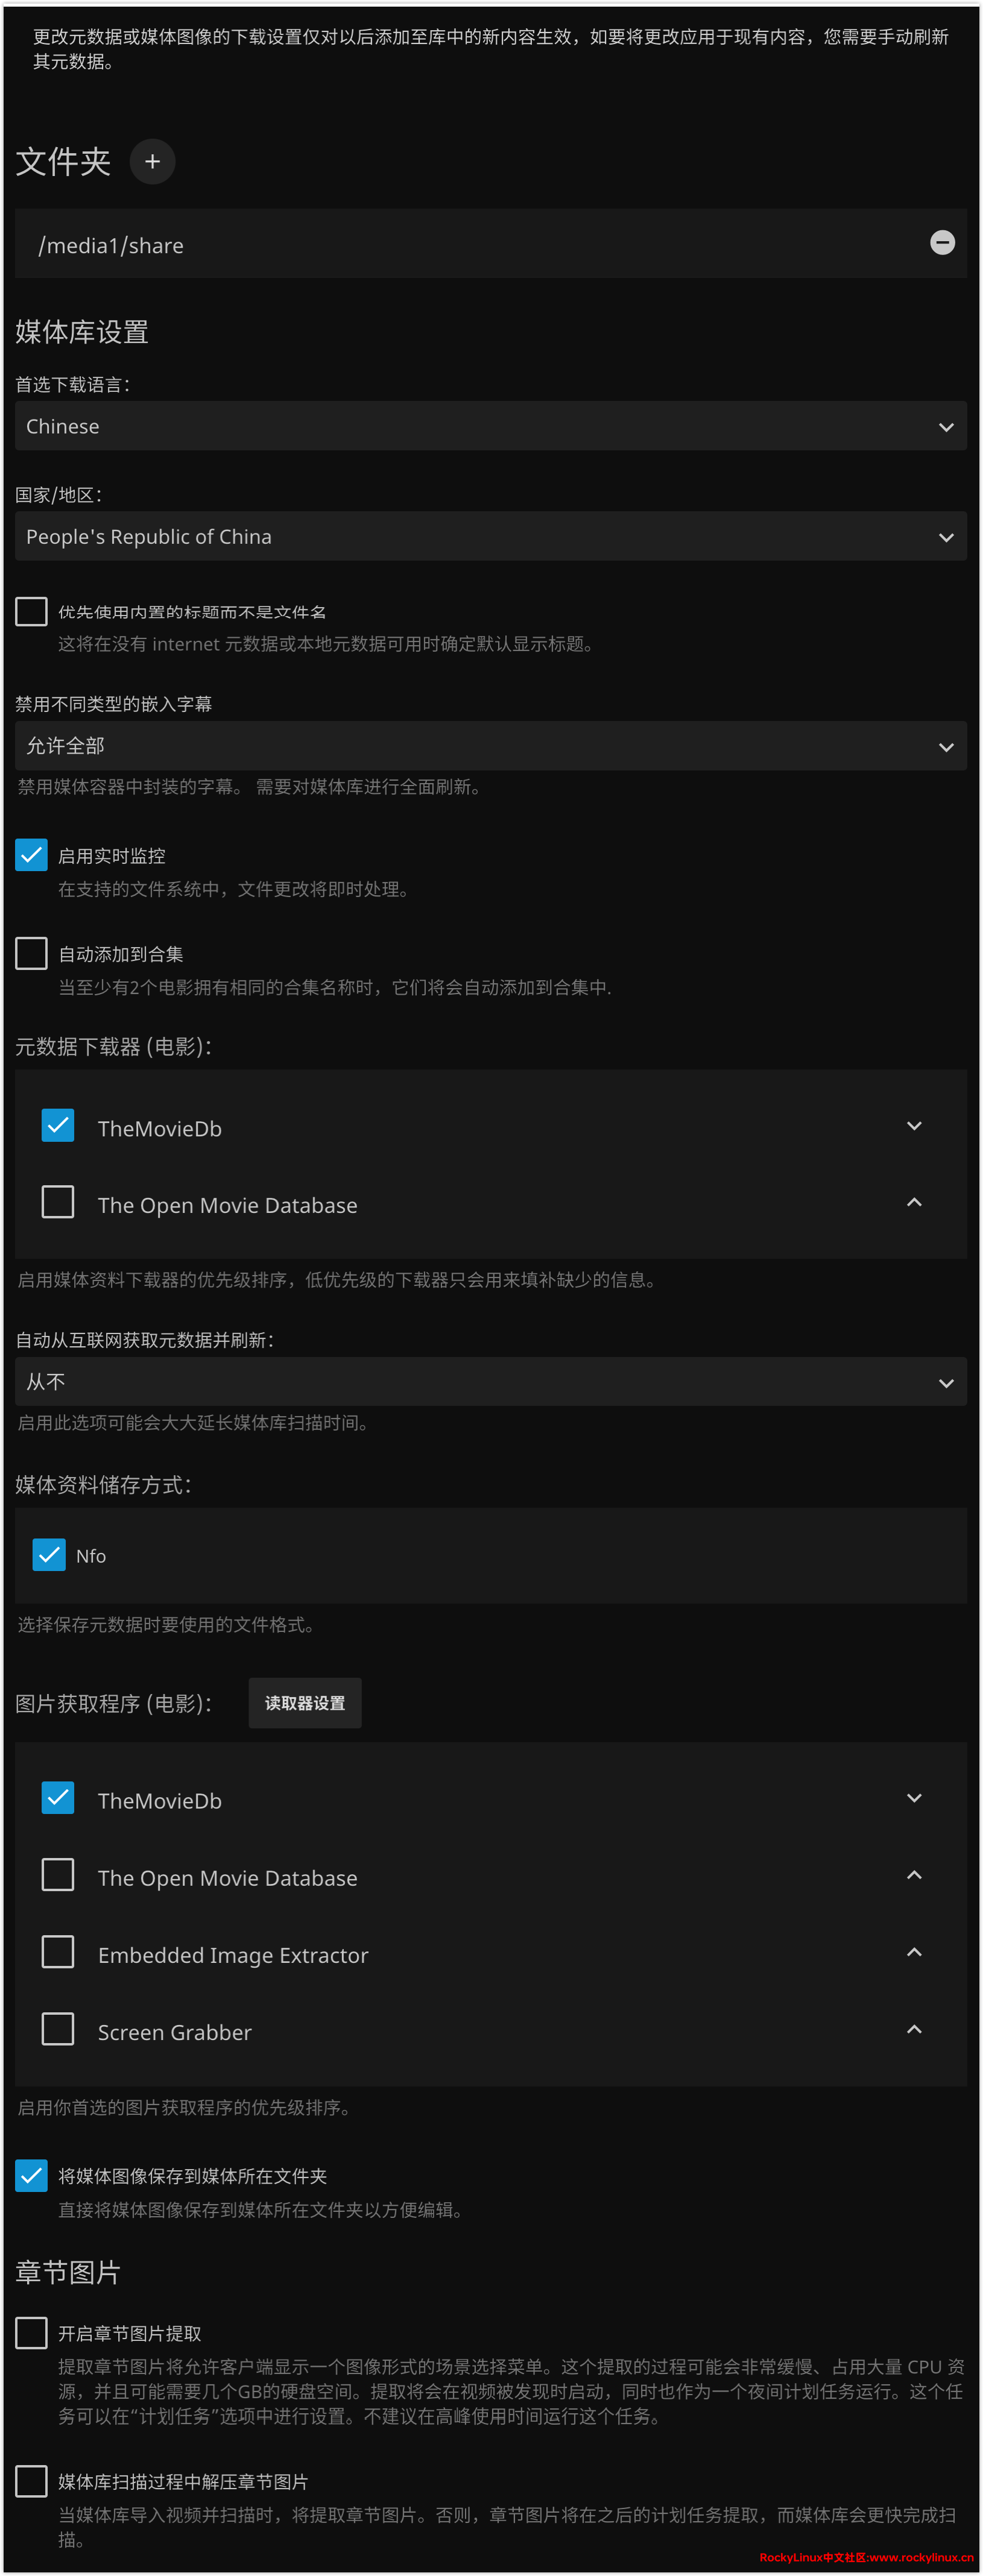Move Screen Grabber up in order
The width and height of the screenshot is (983, 2576).
pyautogui.click(x=913, y=2029)
